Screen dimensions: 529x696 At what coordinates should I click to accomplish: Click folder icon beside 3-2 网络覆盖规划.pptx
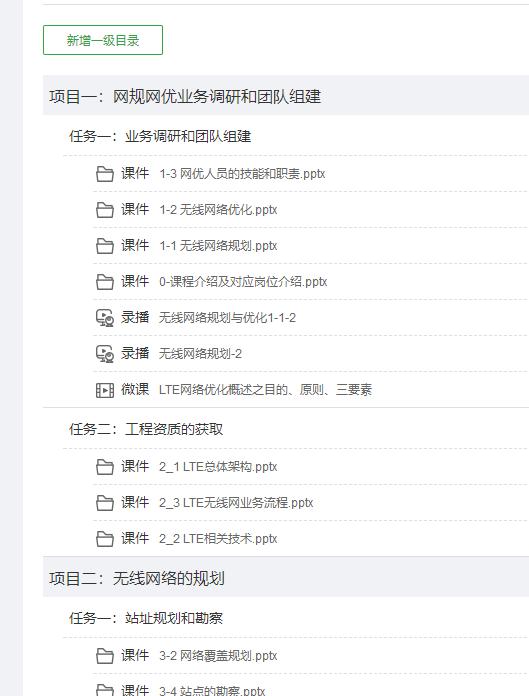tap(105, 656)
